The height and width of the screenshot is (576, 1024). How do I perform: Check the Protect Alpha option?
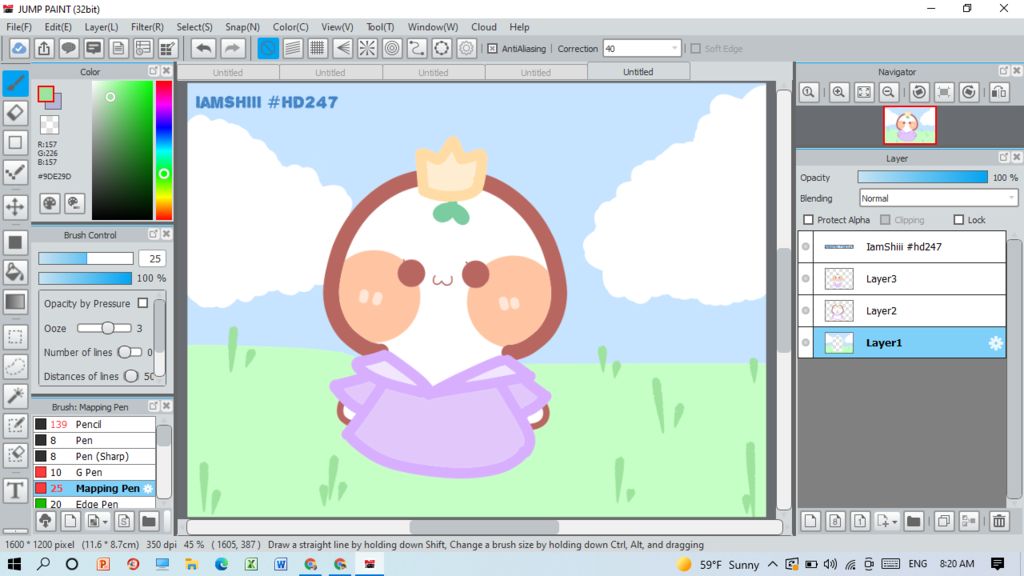[x=808, y=220]
